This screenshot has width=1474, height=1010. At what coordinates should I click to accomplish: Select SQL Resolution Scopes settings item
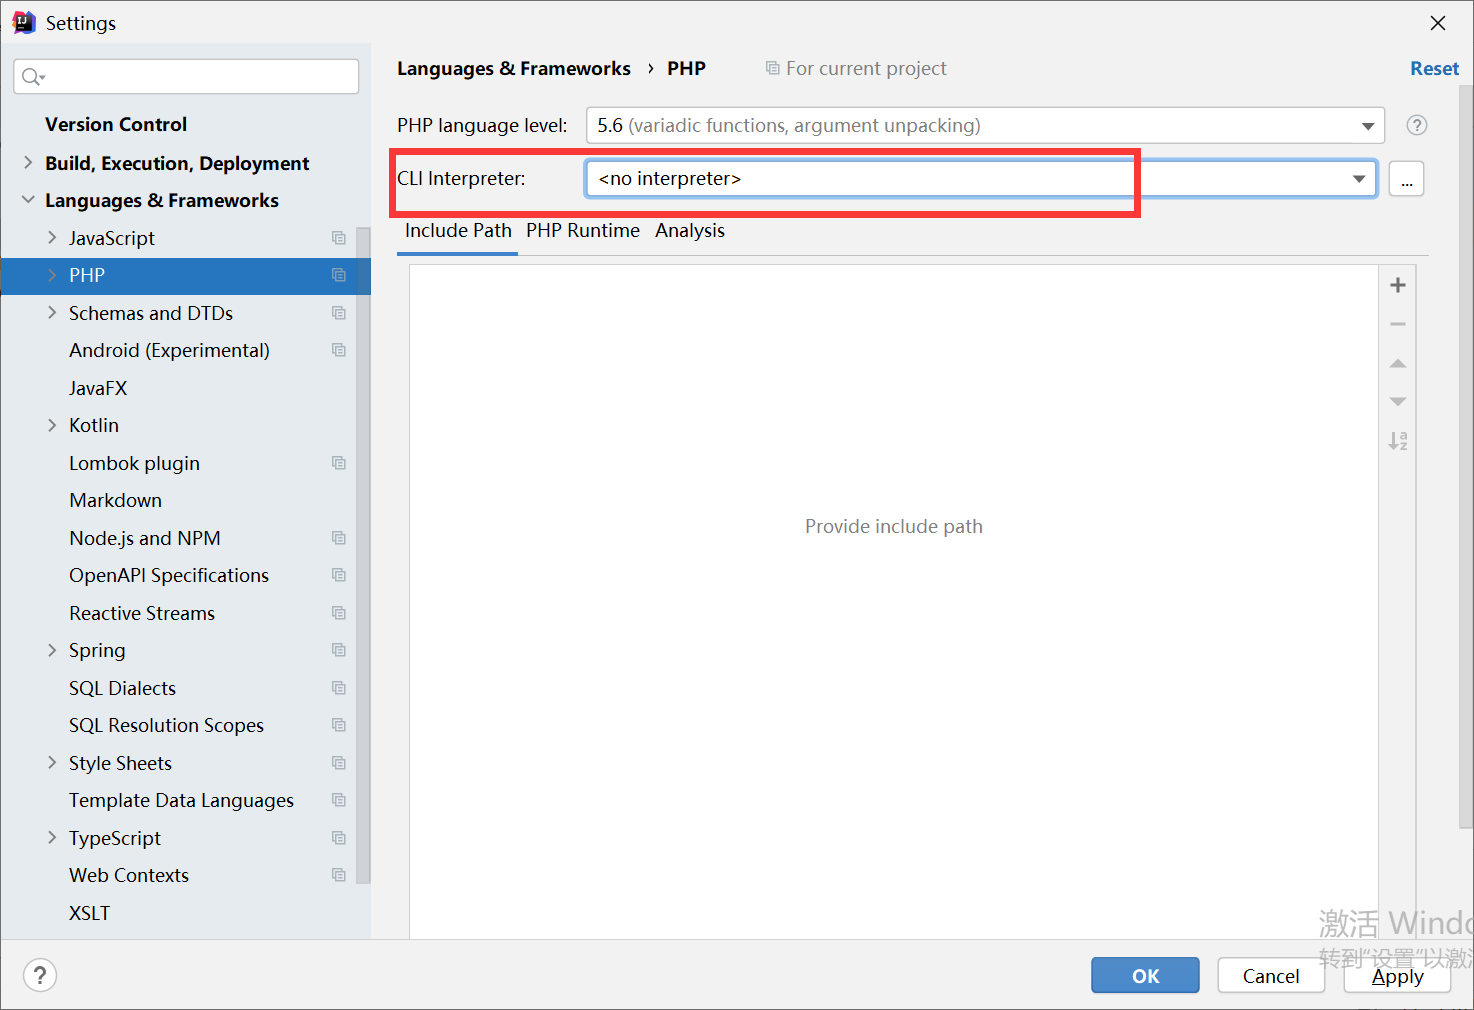(x=166, y=725)
